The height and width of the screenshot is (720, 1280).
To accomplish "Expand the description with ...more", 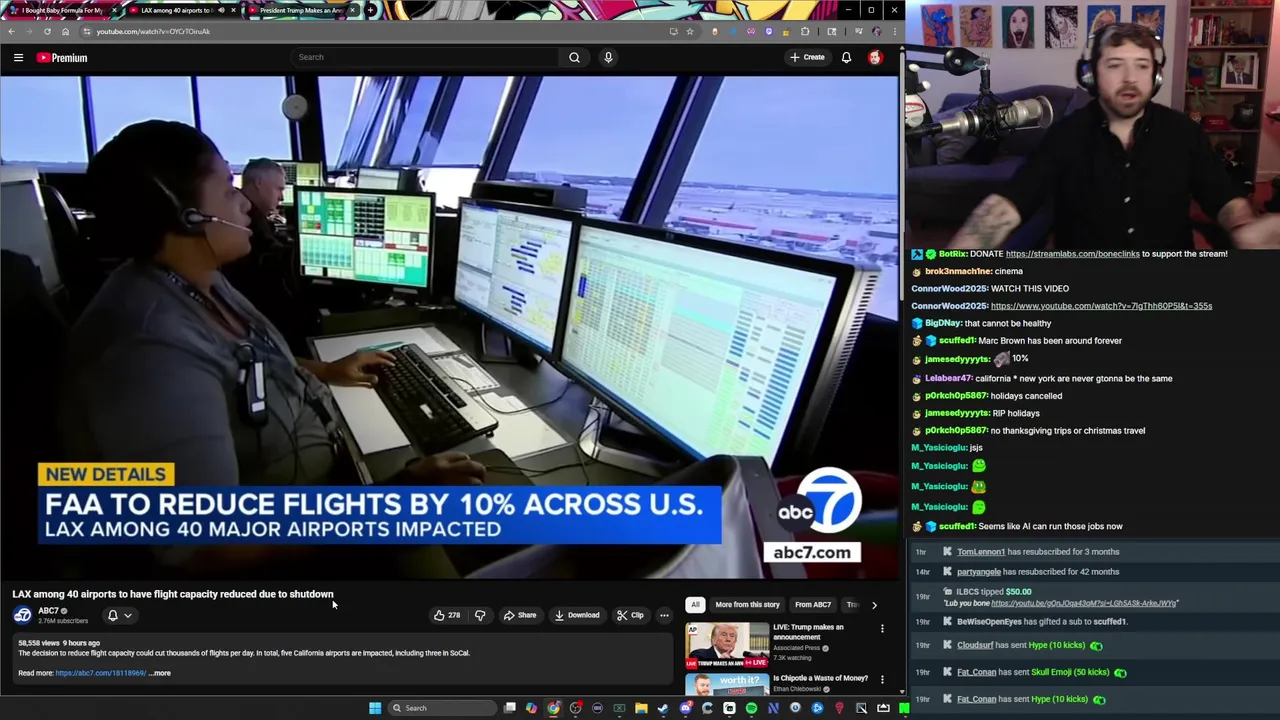I will click(x=161, y=673).
